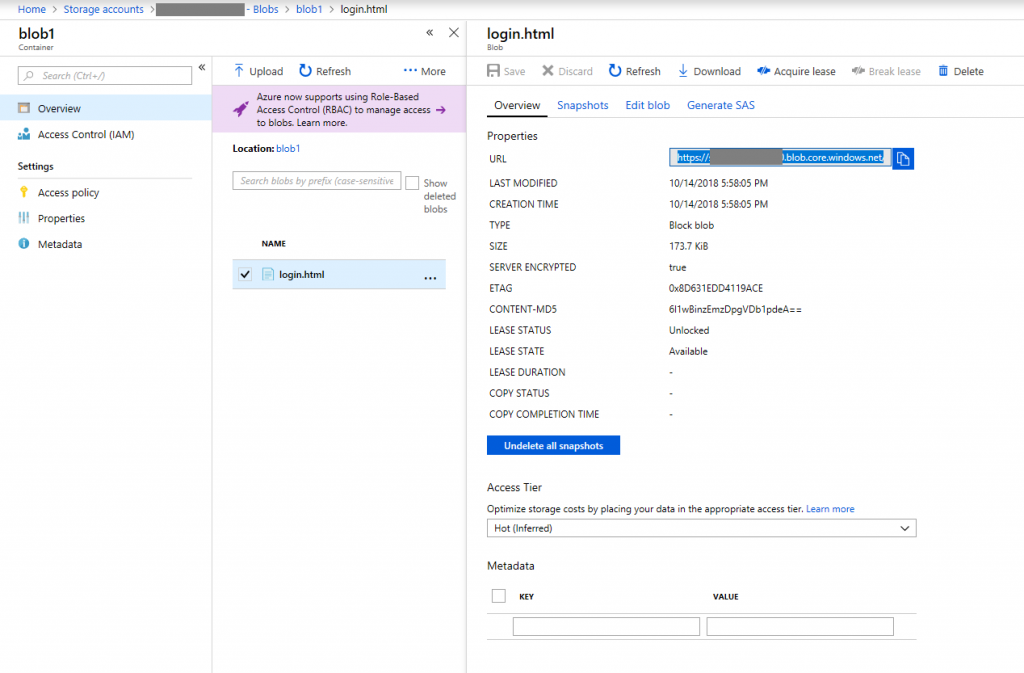Open the Access Tier Learn more link

coord(830,509)
